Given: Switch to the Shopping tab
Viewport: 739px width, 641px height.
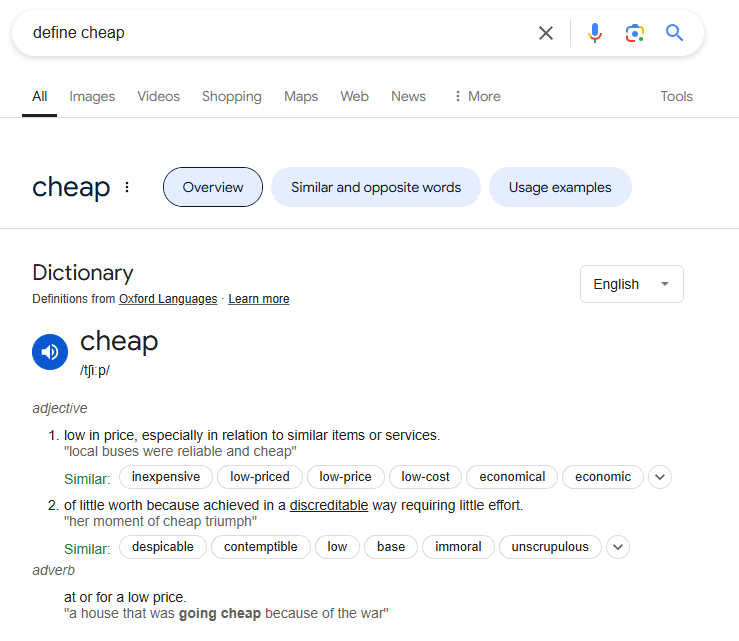Looking at the screenshot, I should [231, 96].
